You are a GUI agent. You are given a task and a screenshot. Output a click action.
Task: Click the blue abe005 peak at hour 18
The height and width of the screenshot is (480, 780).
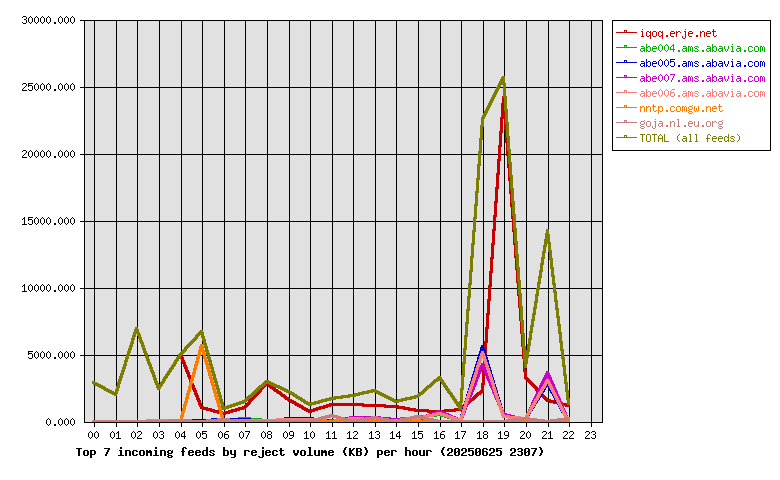click(x=483, y=347)
